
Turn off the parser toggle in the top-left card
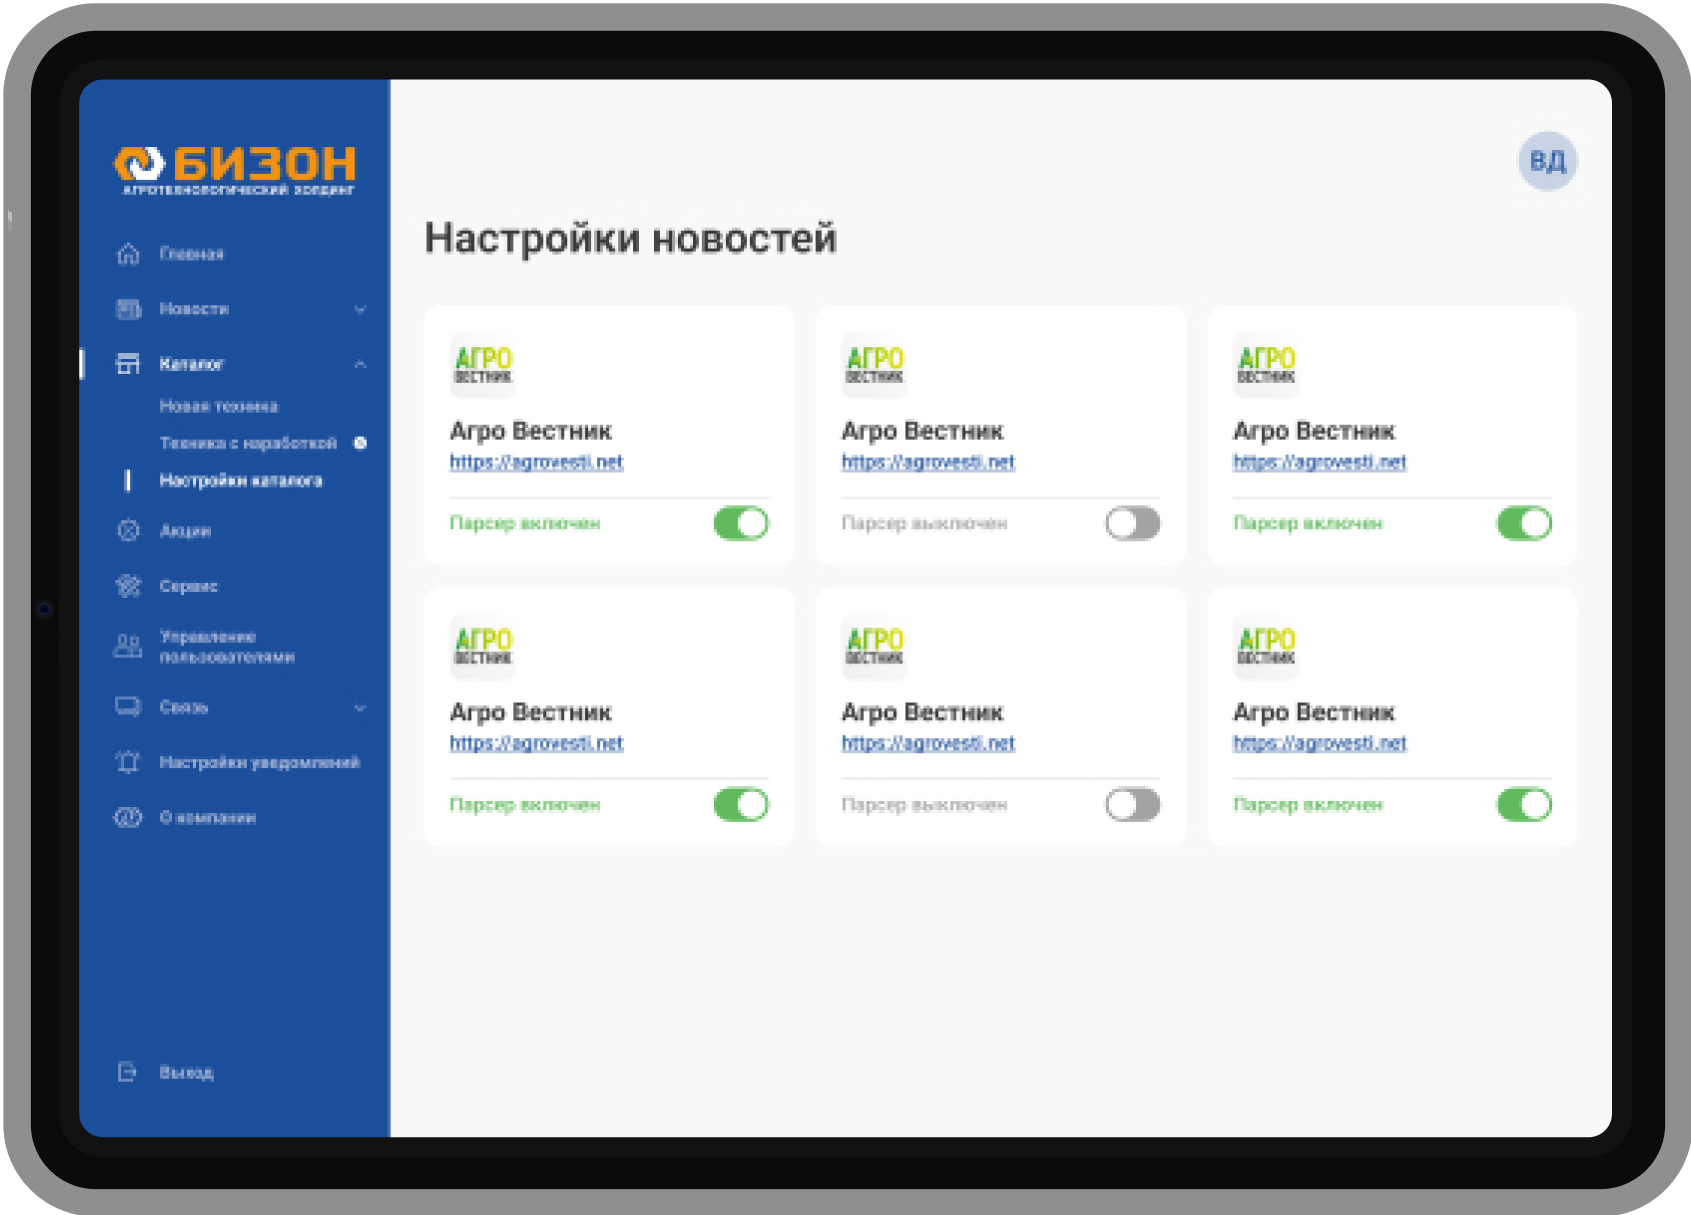coord(741,523)
